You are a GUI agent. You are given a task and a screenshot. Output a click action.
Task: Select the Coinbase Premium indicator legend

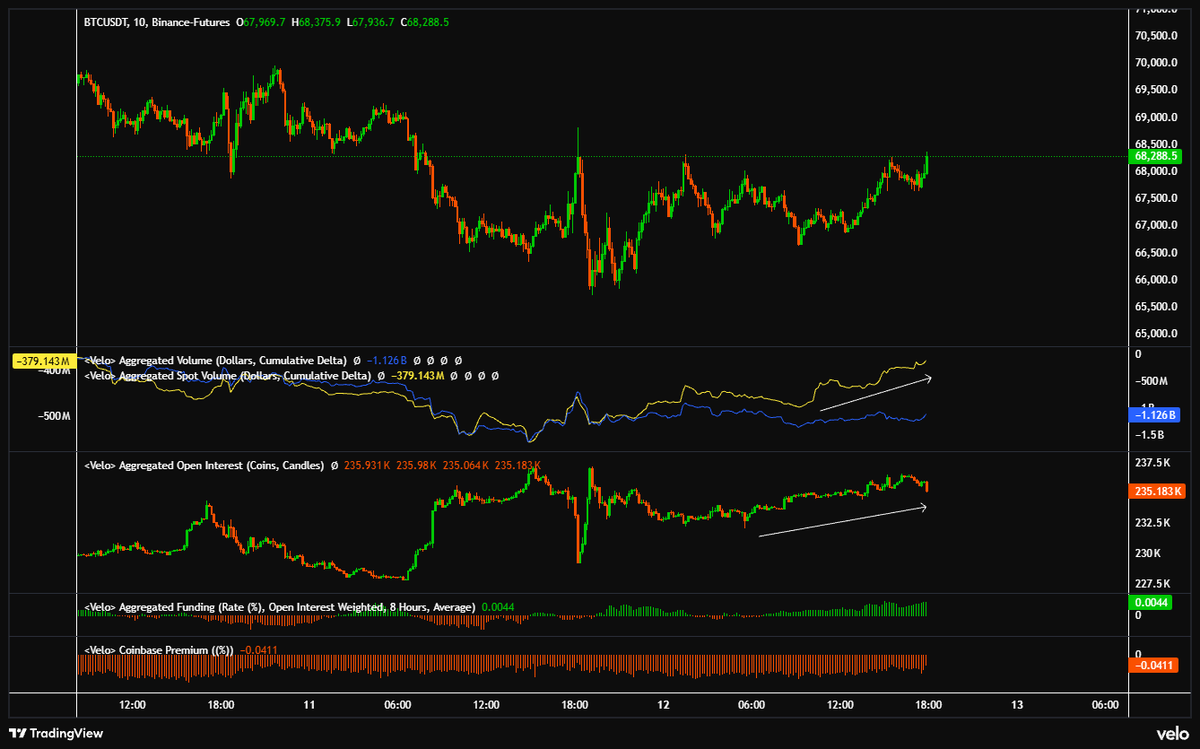160,650
